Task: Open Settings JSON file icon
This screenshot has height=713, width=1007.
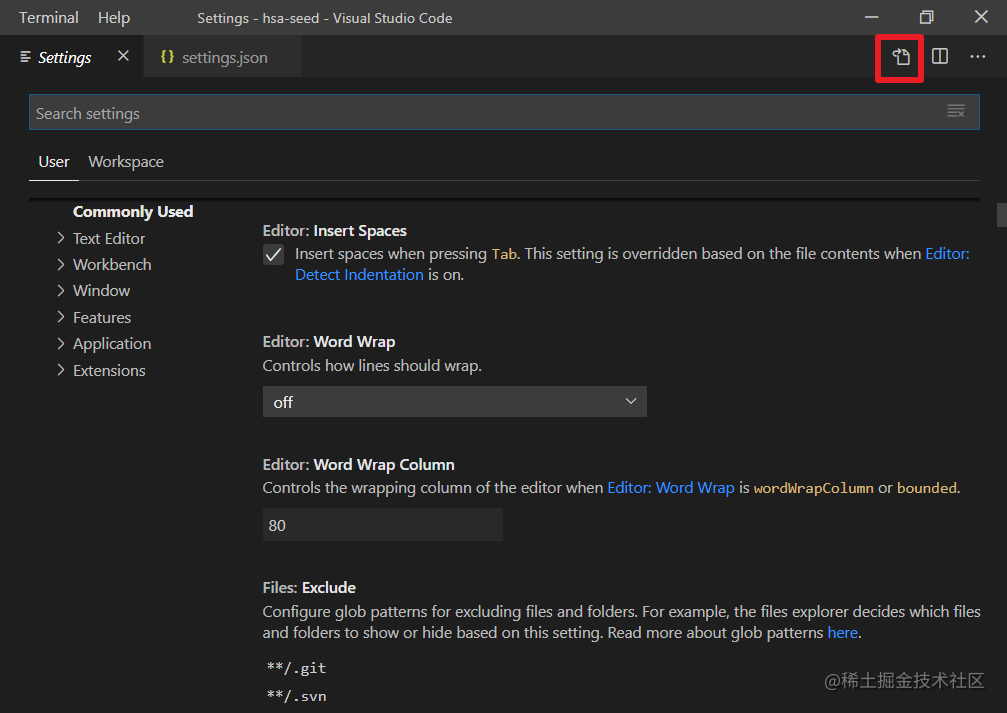Action: pyautogui.click(x=901, y=57)
